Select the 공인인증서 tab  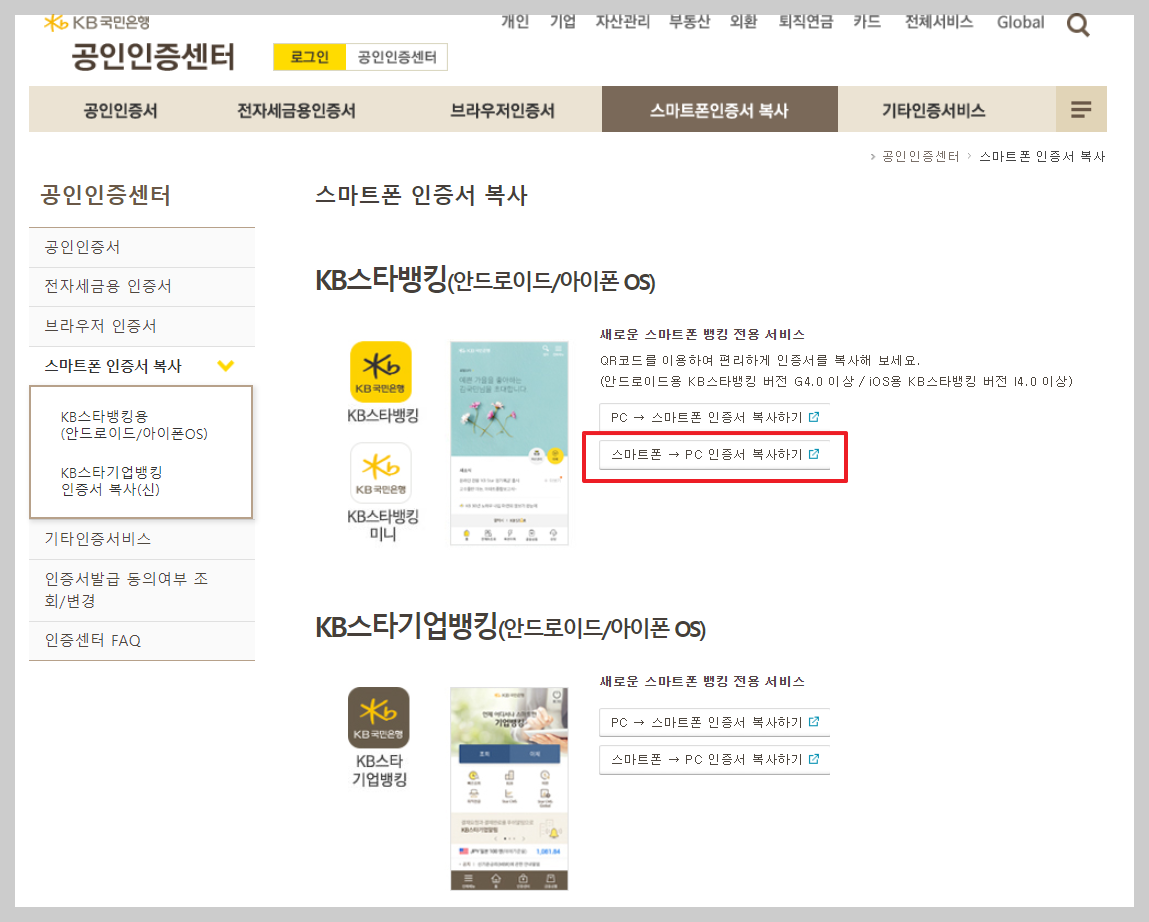click(x=120, y=110)
